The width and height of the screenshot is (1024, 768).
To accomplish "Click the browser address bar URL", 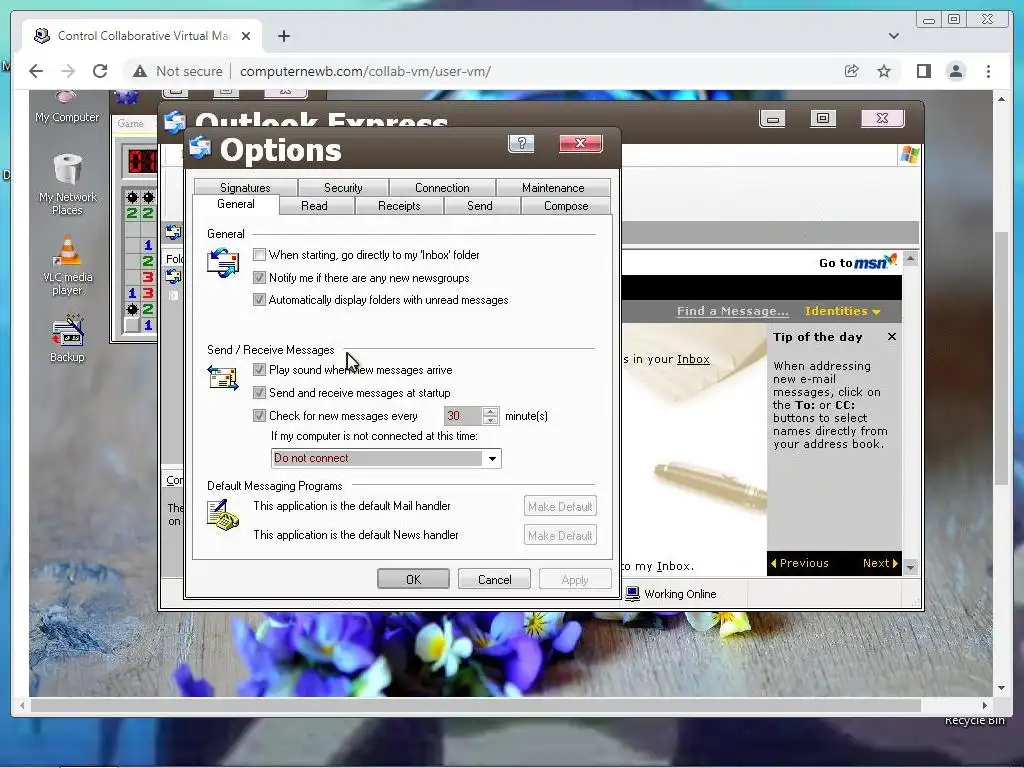I will point(365,71).
